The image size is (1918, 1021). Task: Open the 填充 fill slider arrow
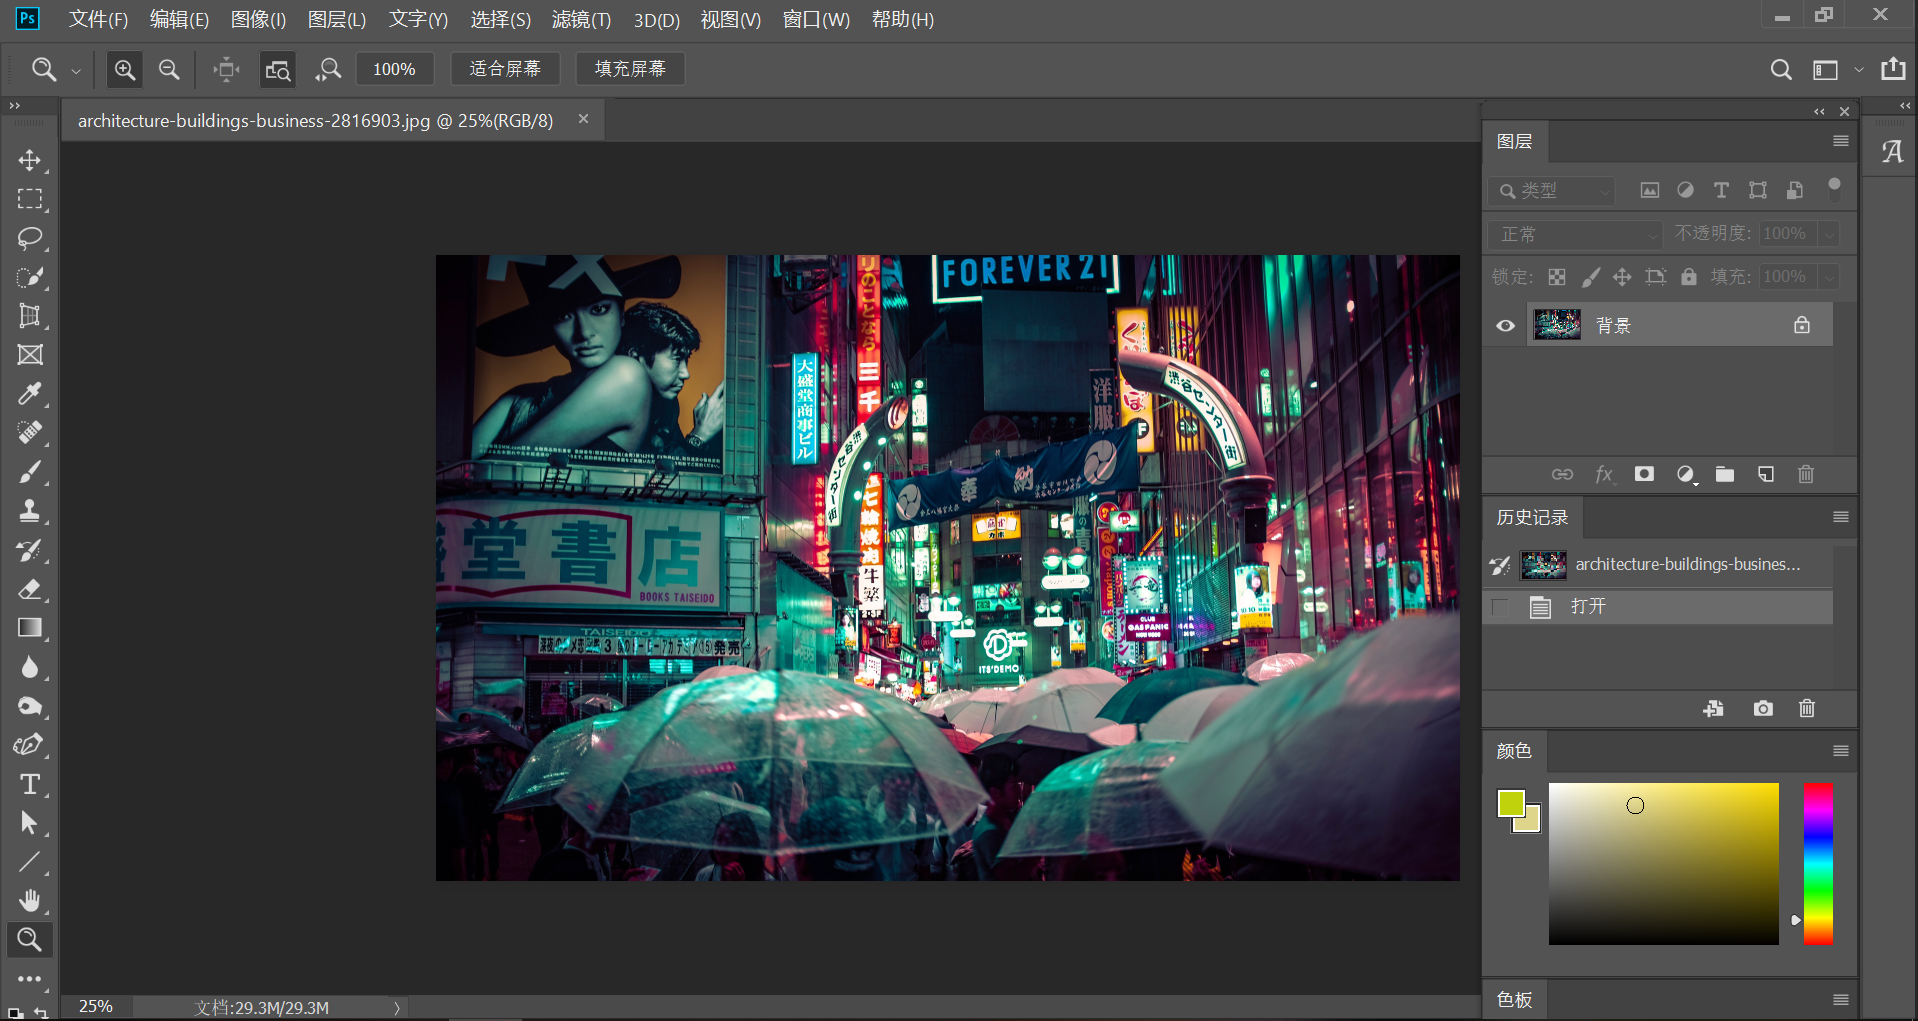click(x=1830, y=277)
